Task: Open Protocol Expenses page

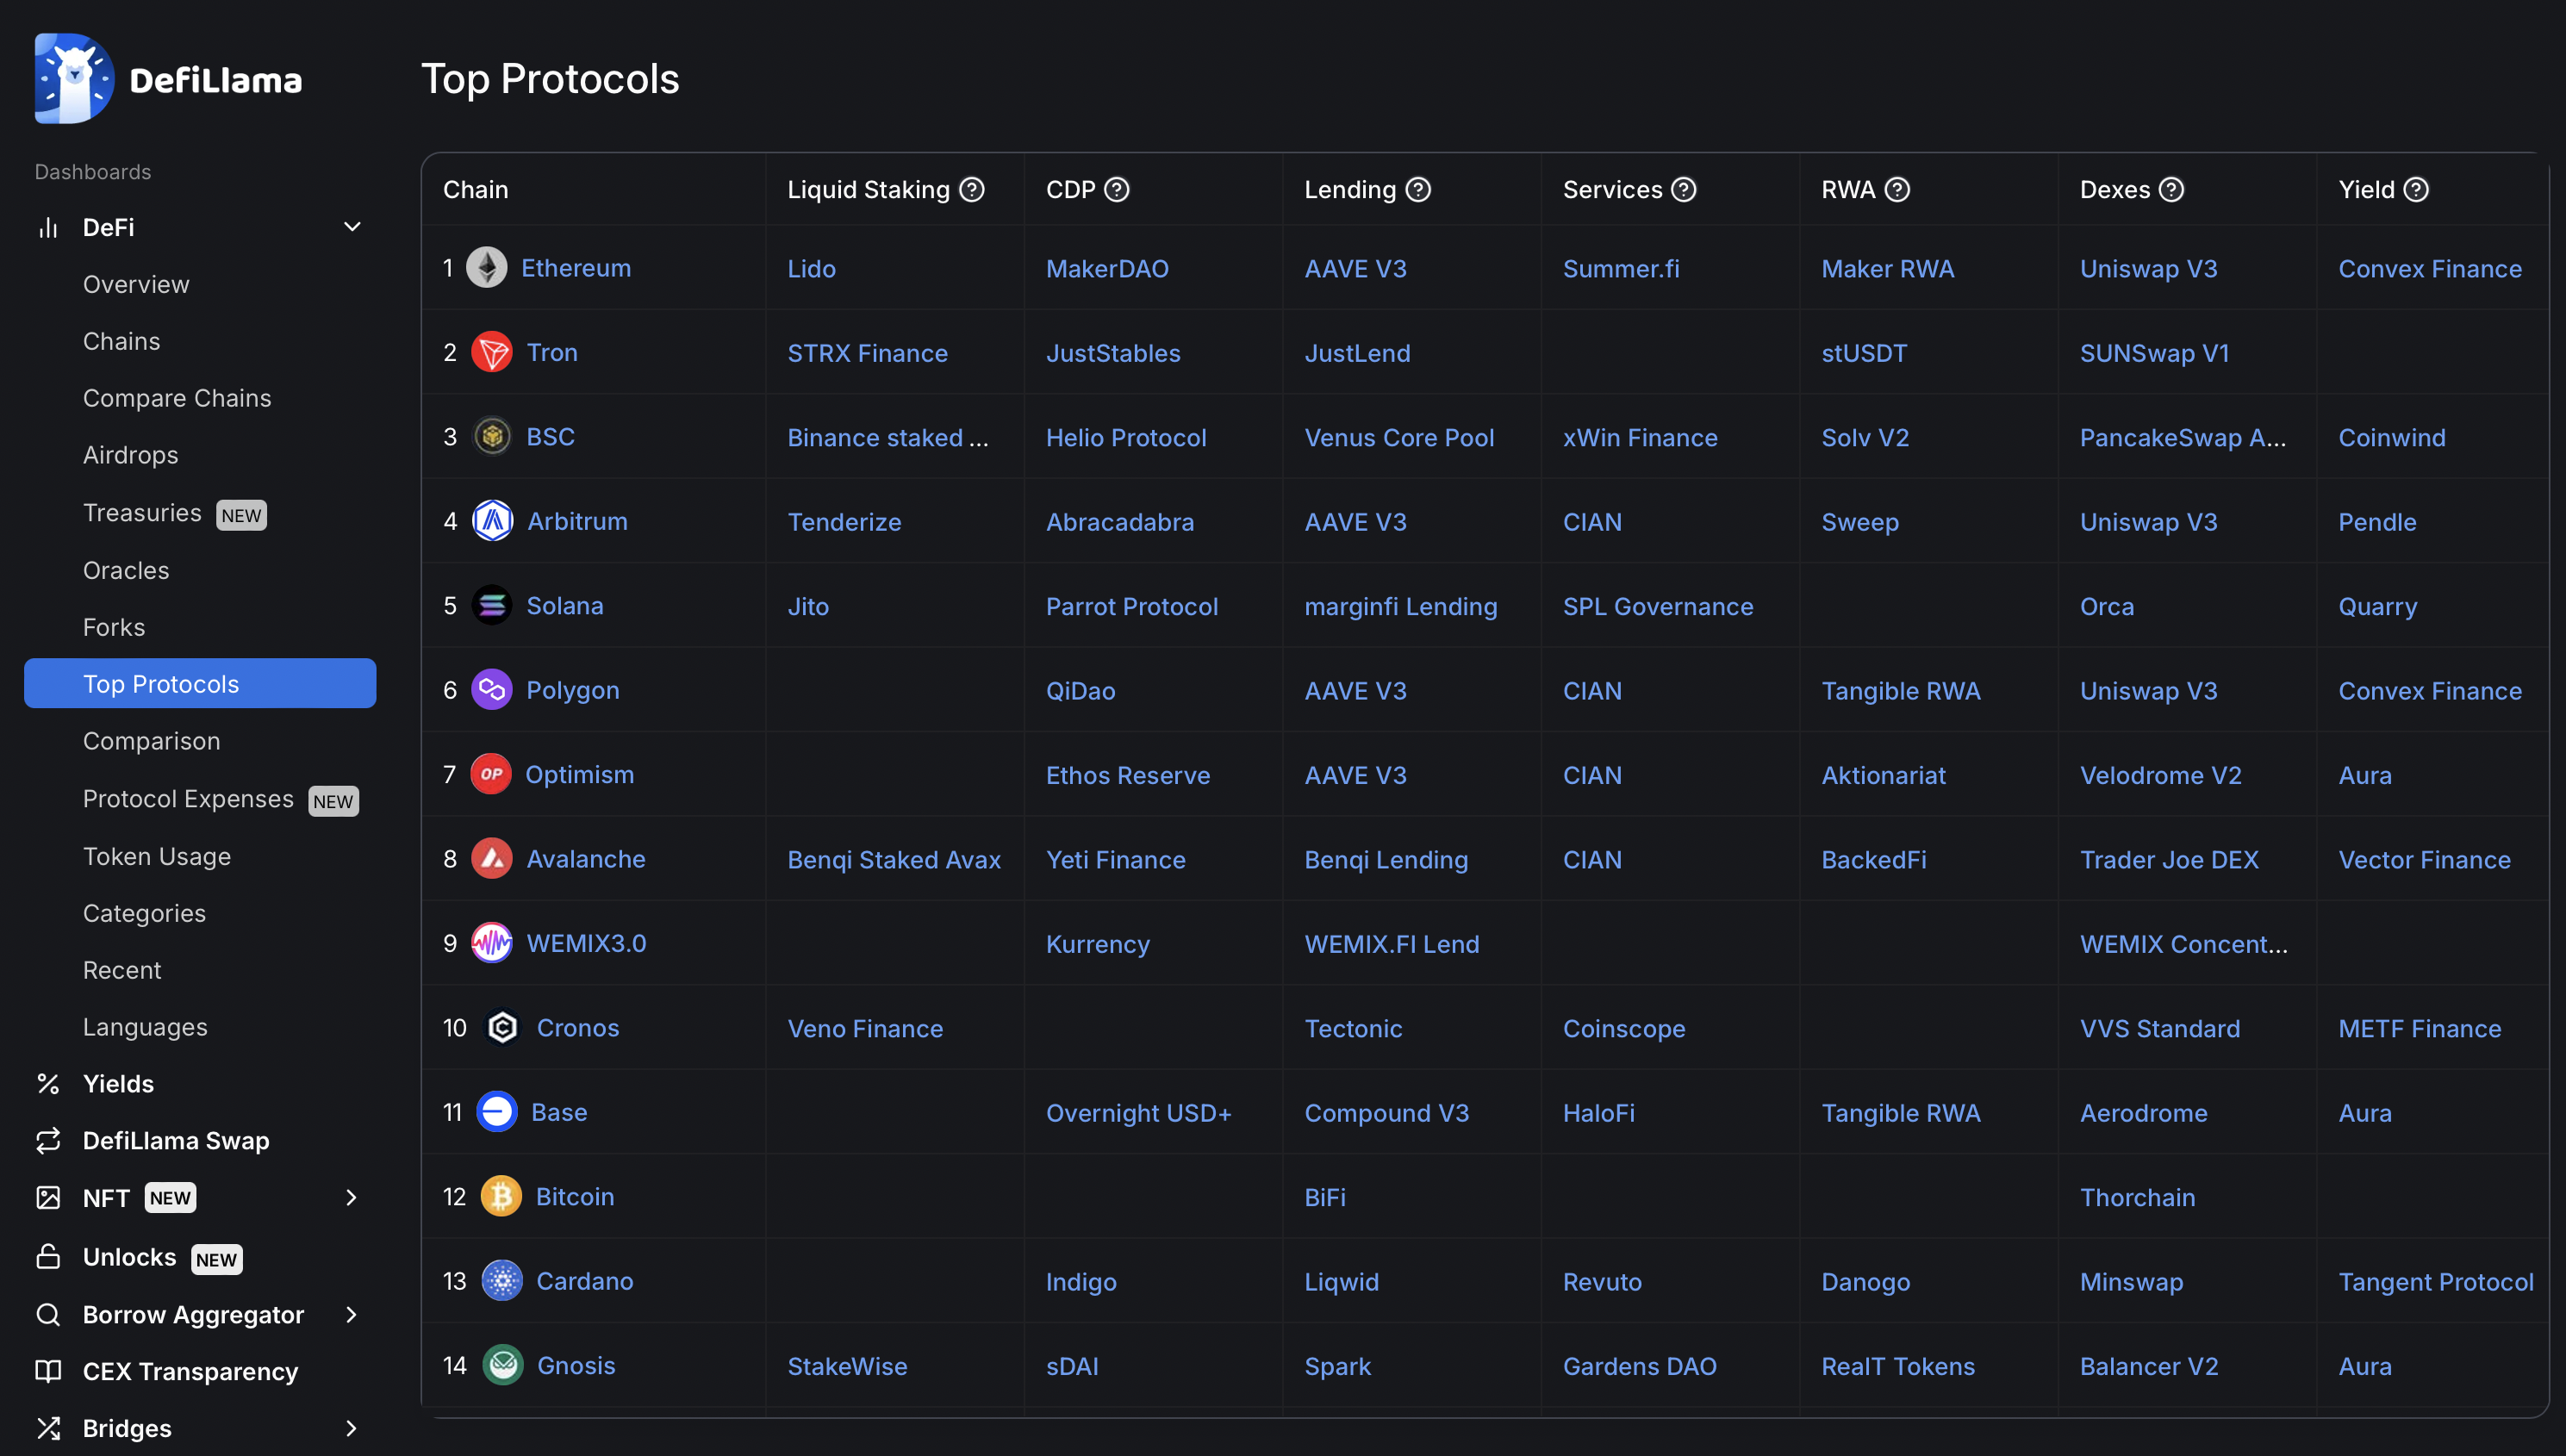Action: click(188, 799)
